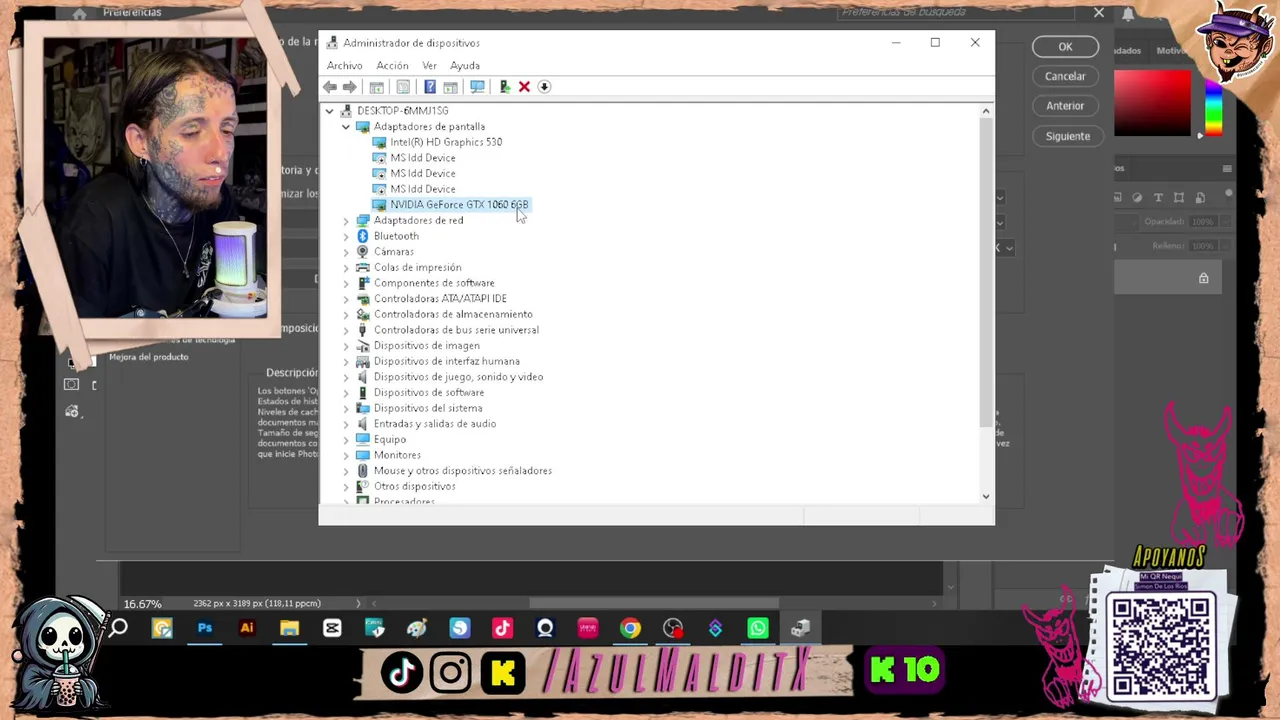Click the text layer filter T icon

1158,198
